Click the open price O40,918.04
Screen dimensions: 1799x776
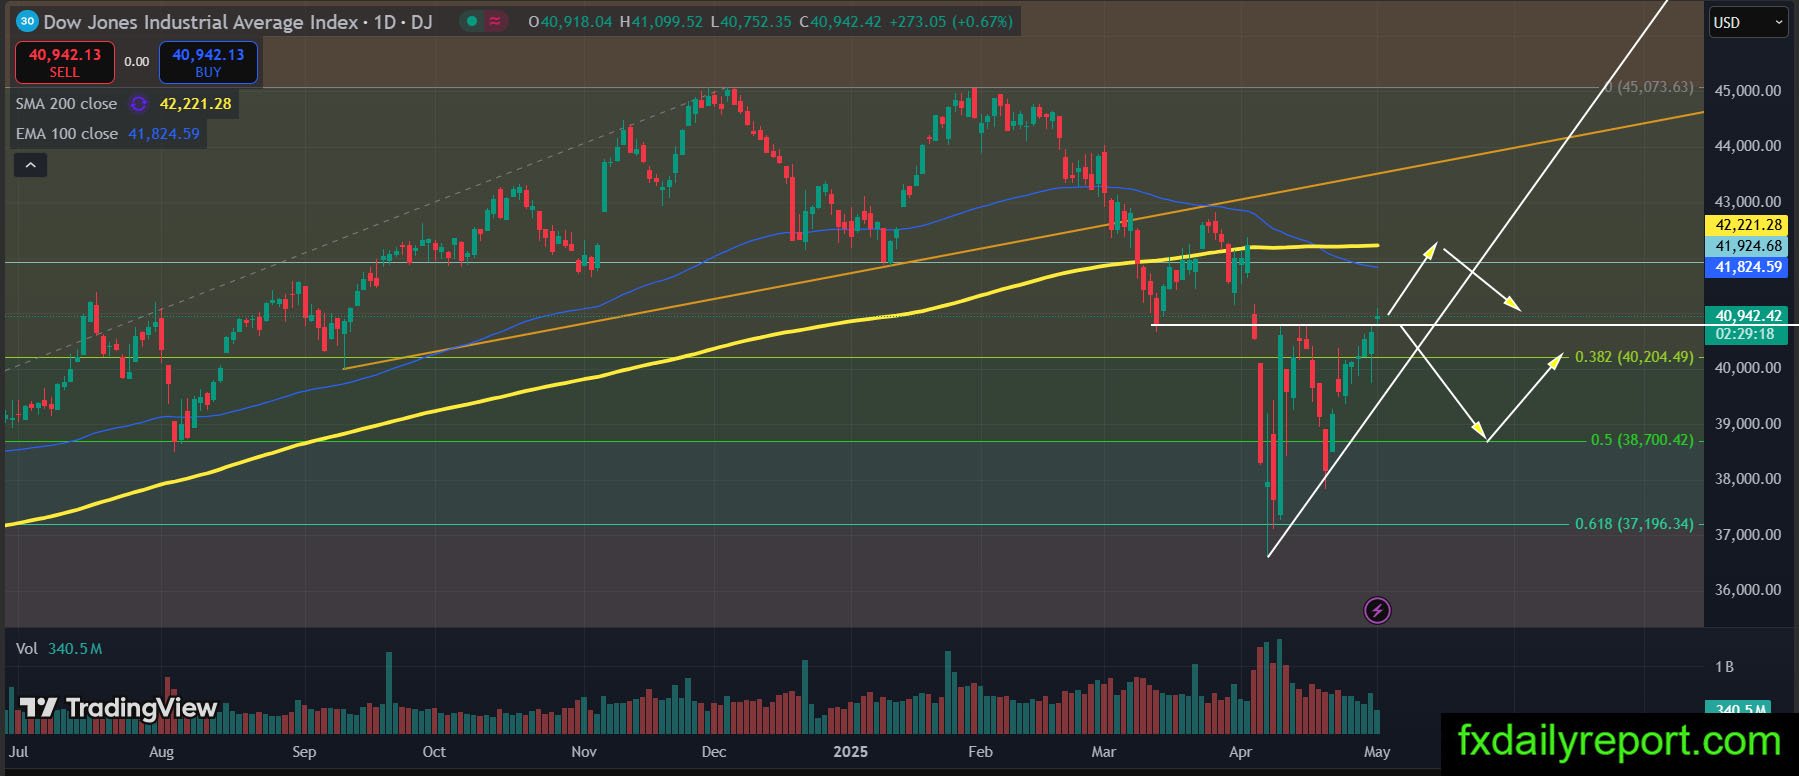(x=570, y=21)
